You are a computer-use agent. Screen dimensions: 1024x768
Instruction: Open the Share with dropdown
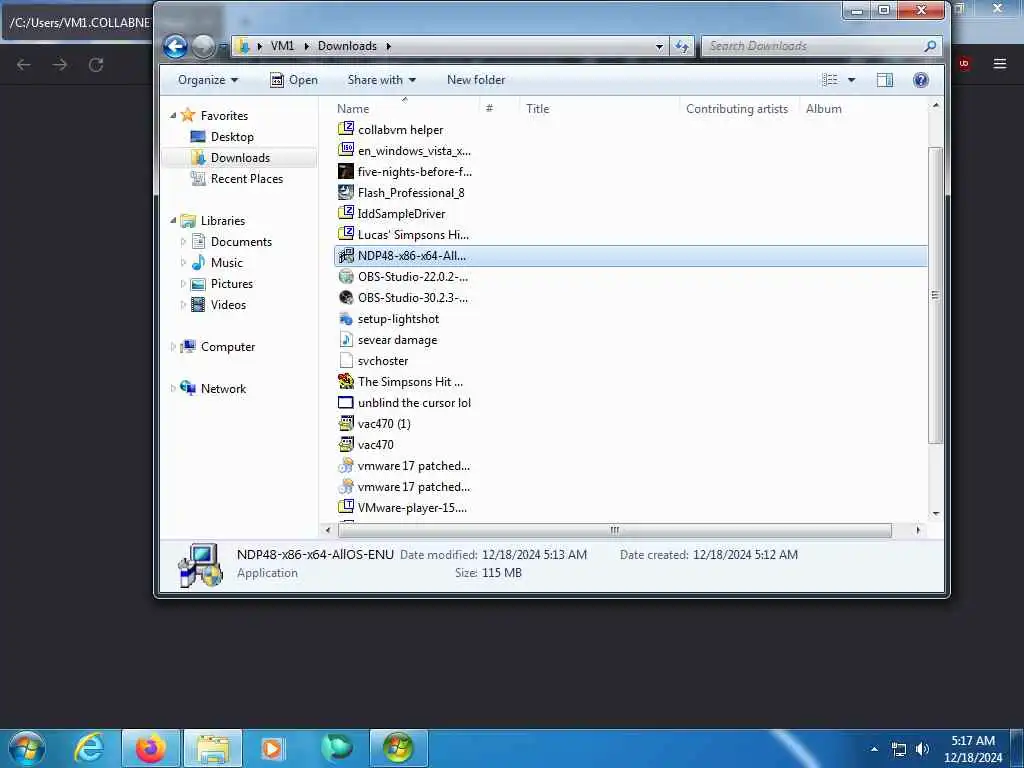381,80
